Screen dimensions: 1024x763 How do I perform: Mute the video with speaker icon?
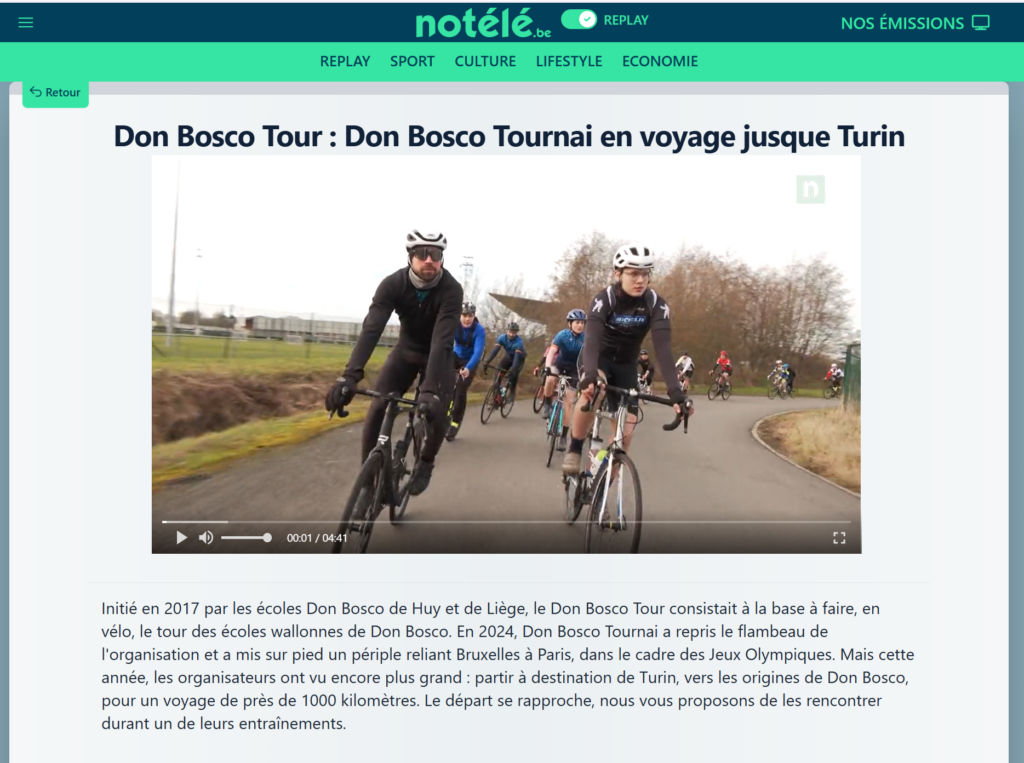point(206,538)
